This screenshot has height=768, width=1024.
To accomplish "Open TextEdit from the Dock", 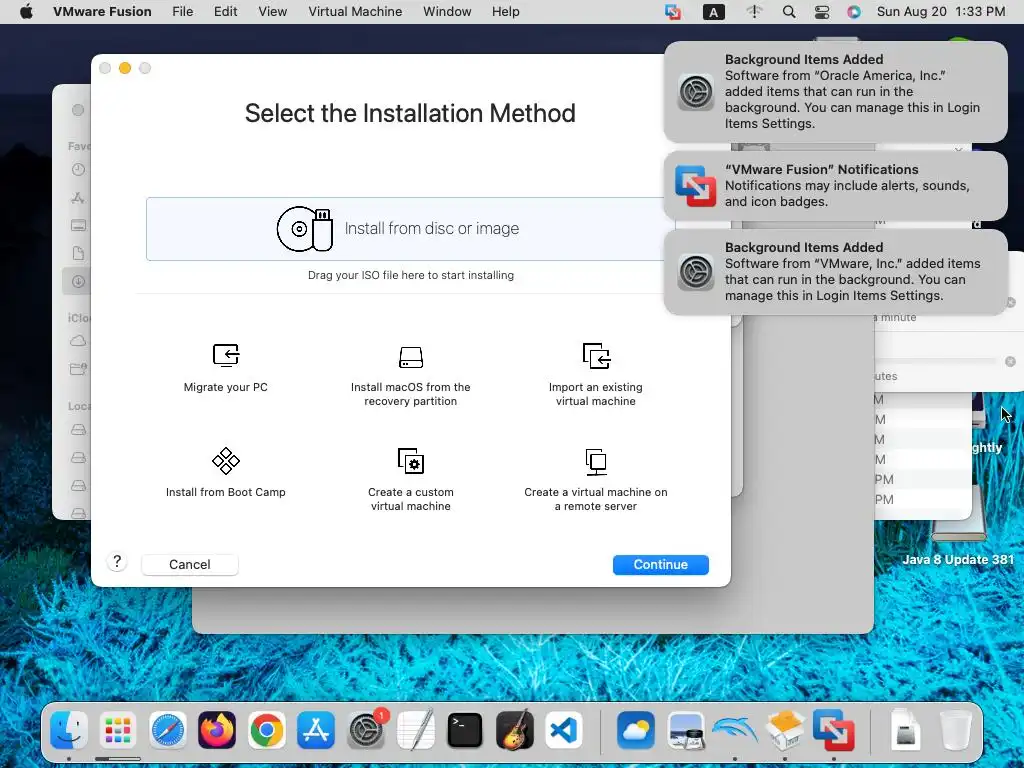I will 415,729.
